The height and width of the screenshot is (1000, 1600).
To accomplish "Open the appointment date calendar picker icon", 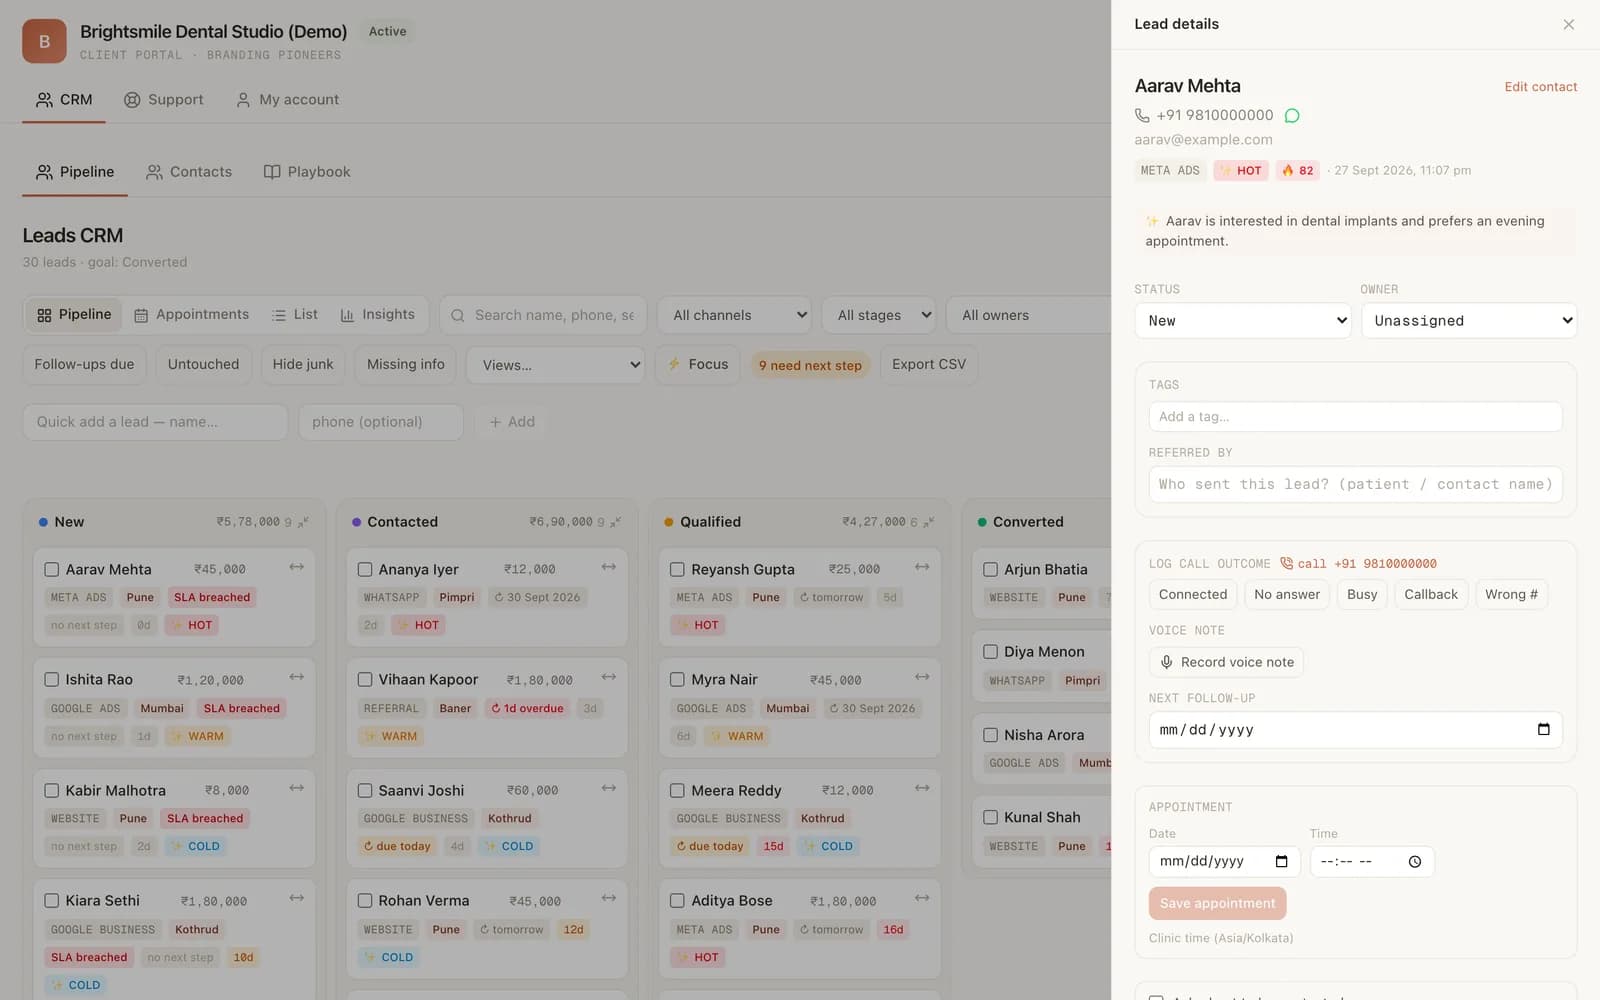I will [x=1281, y=861].
